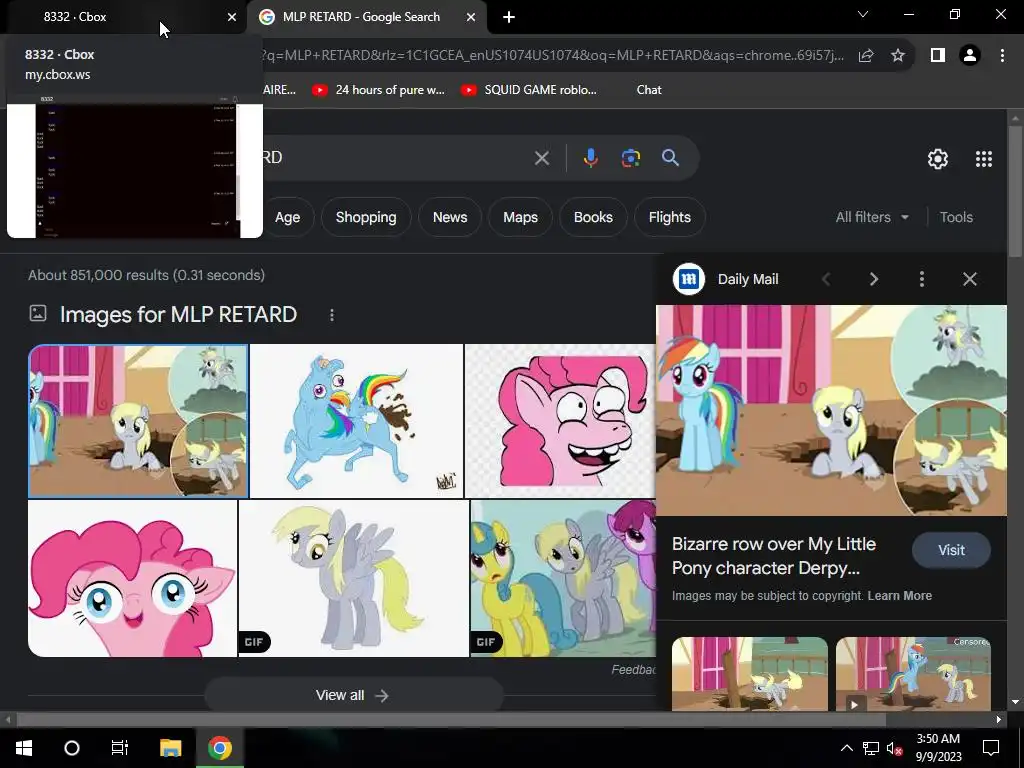
Task: Click the image results Feedback link
Action: [633, 669]
